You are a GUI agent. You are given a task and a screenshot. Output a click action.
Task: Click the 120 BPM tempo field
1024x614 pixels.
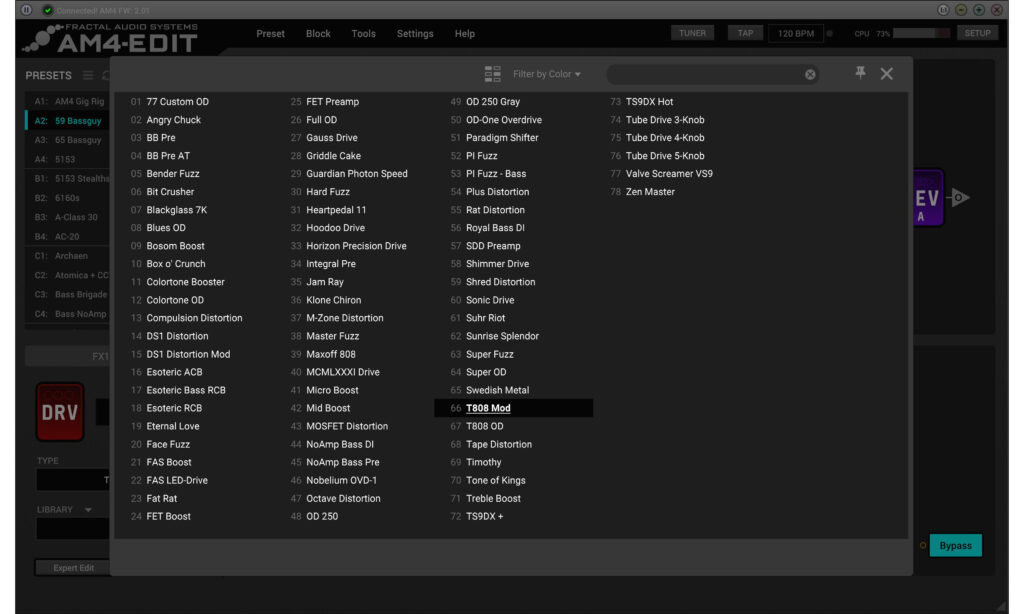795,33
